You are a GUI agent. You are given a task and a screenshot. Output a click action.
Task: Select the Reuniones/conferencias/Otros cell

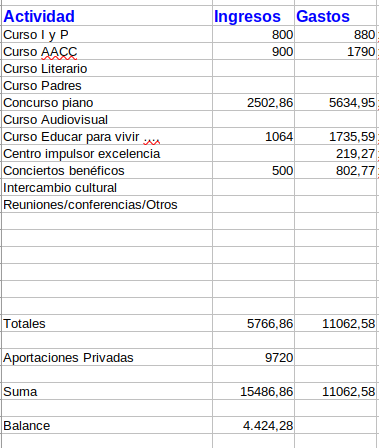pyautogui.click(x=107, y=204)
